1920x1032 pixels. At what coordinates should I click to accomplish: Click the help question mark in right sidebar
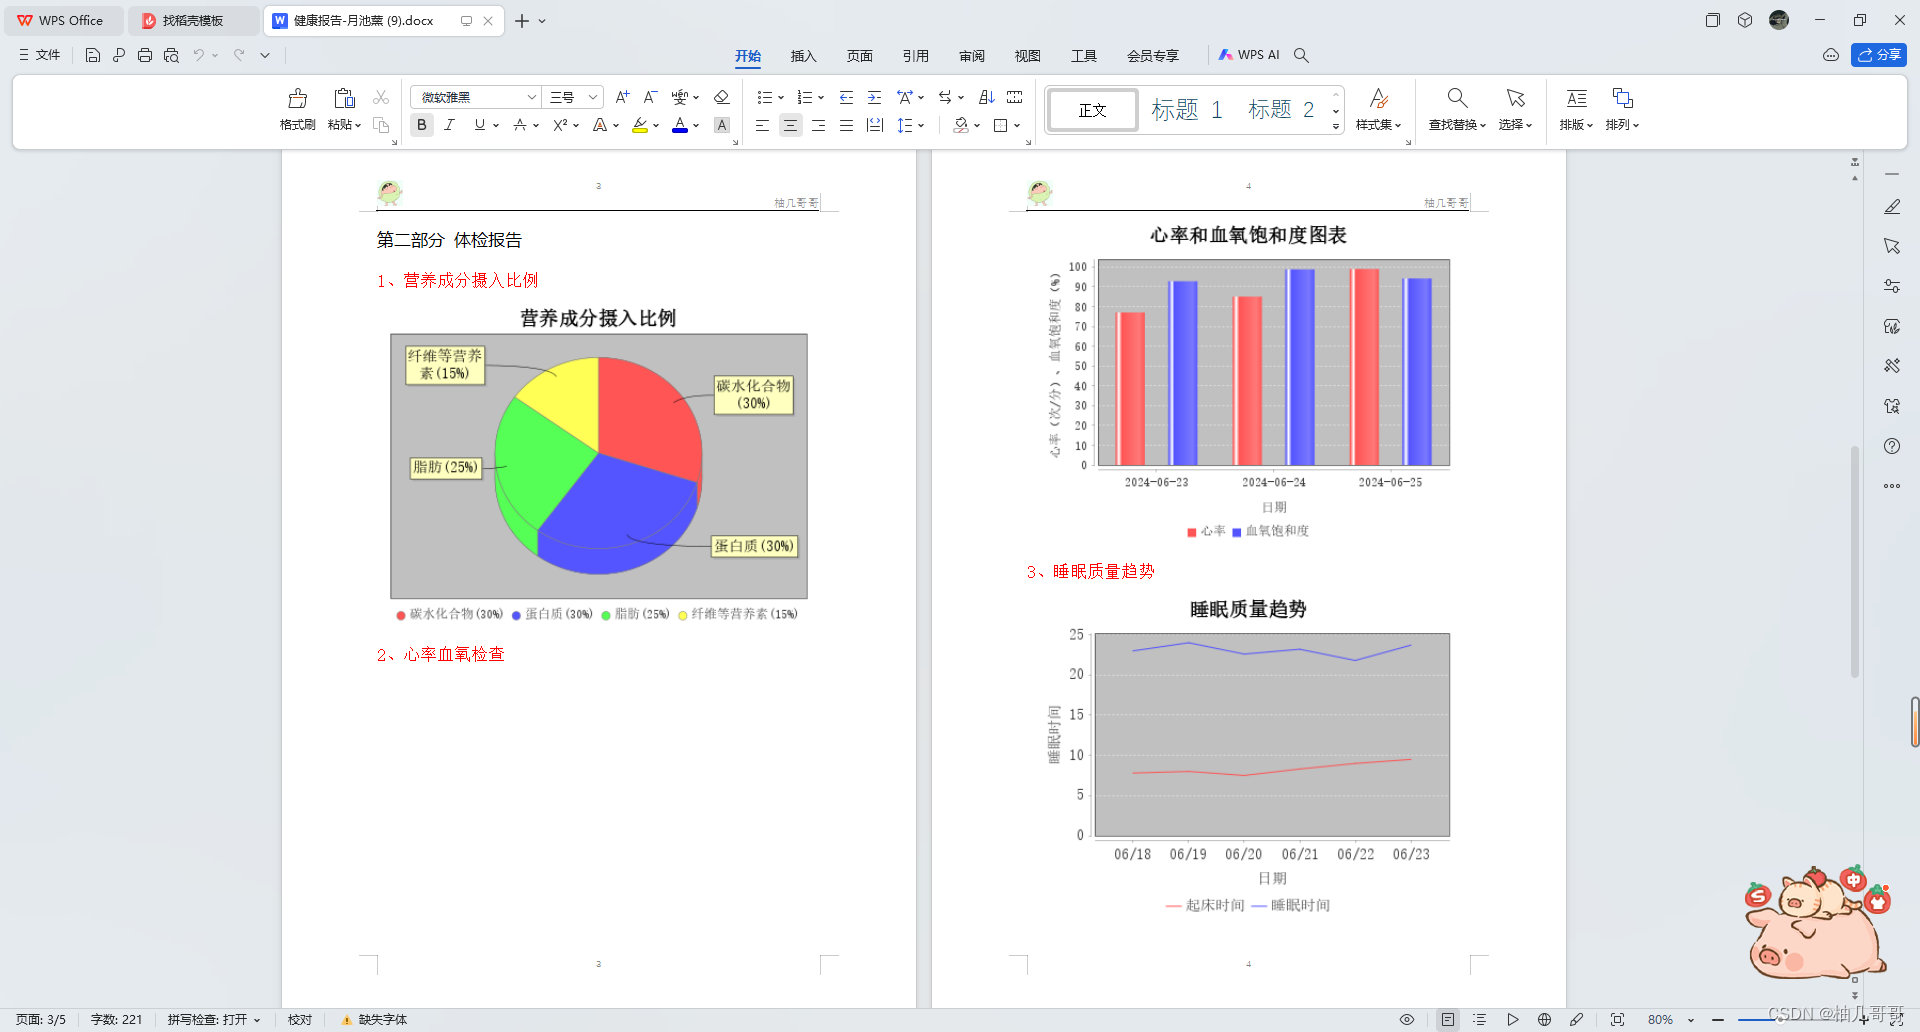coord(1892,446)
